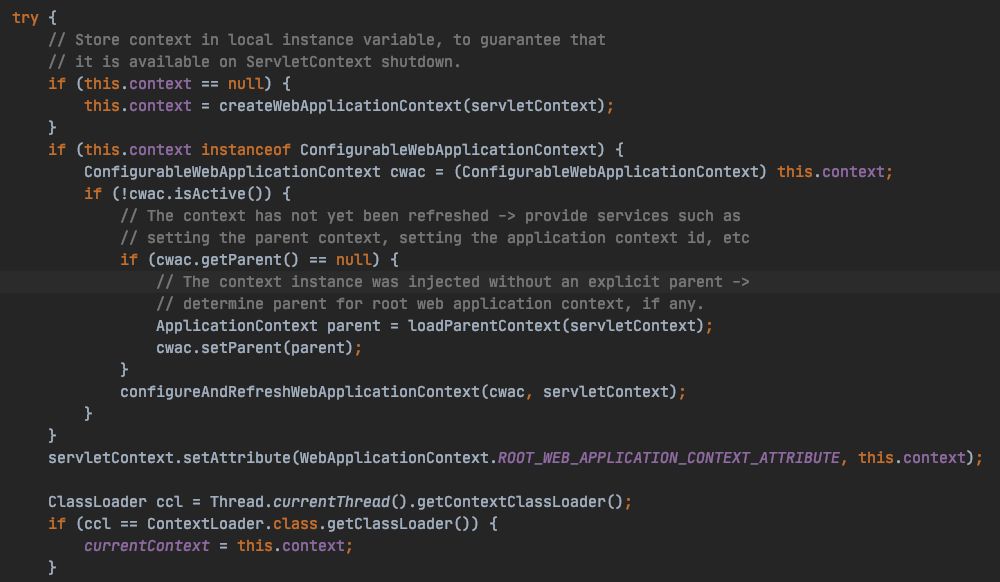
Task: Click constant 'ROOT_WEB_APPLICATION_CONTEXT_ATTRIBUTE'
Action: coord(668,458)
